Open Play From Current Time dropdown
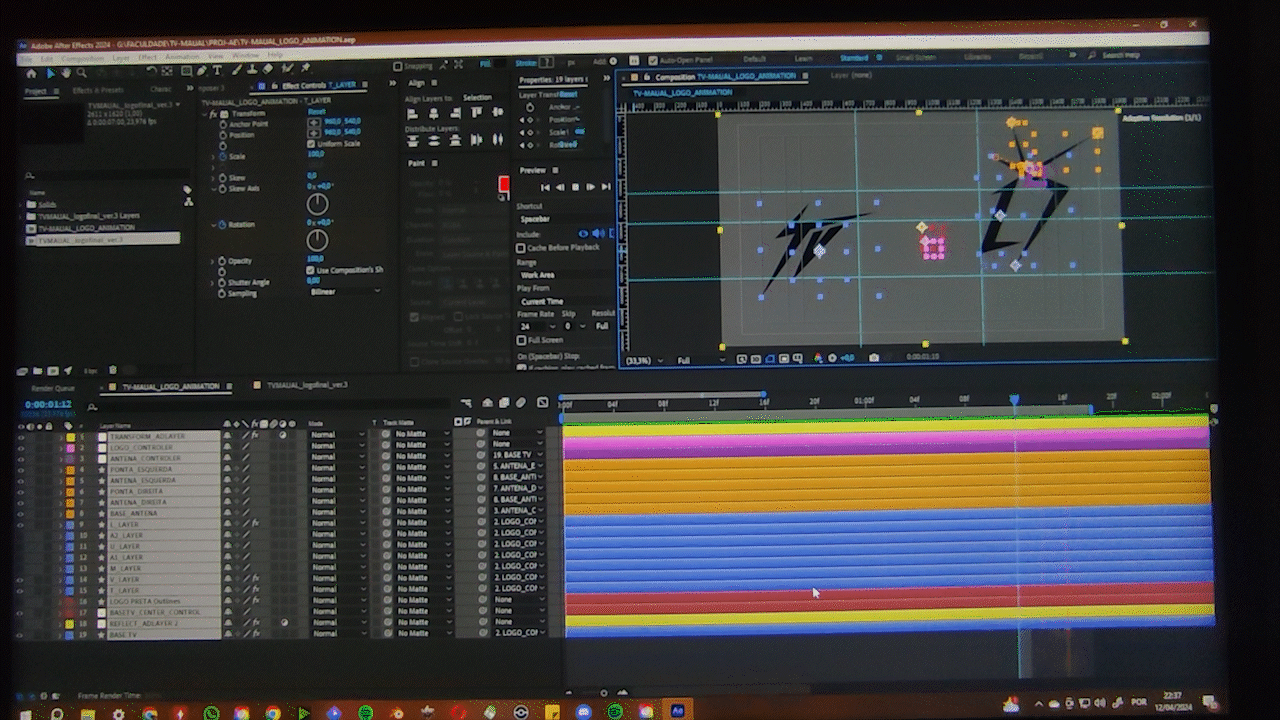 [x=565, y=301]
